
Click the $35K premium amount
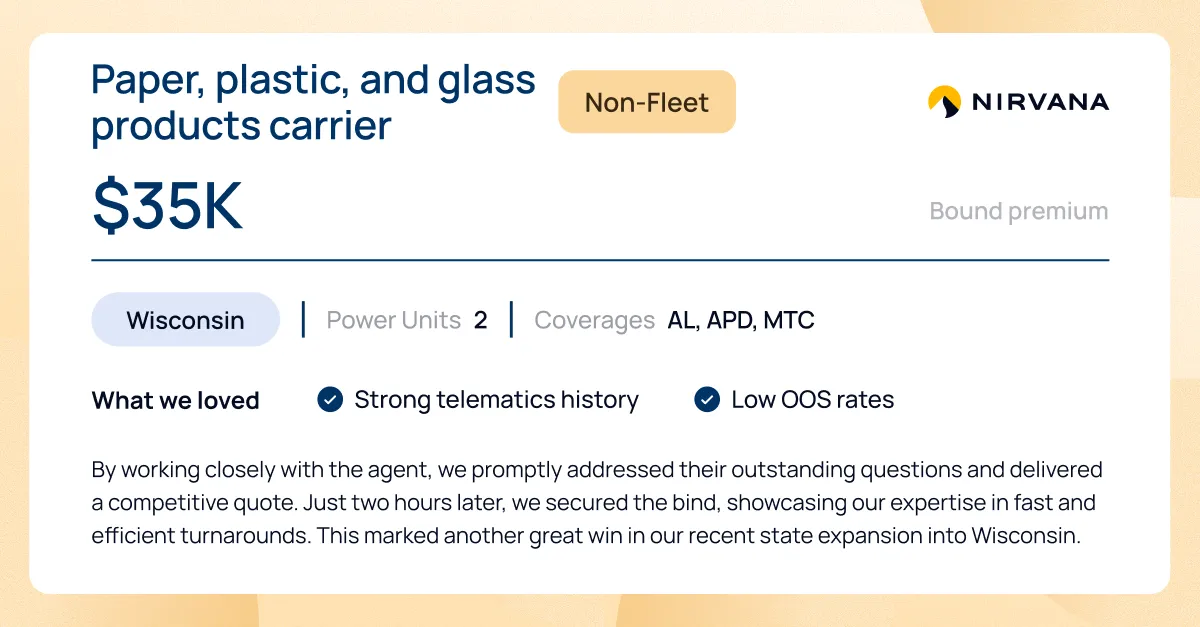[168, 206]
